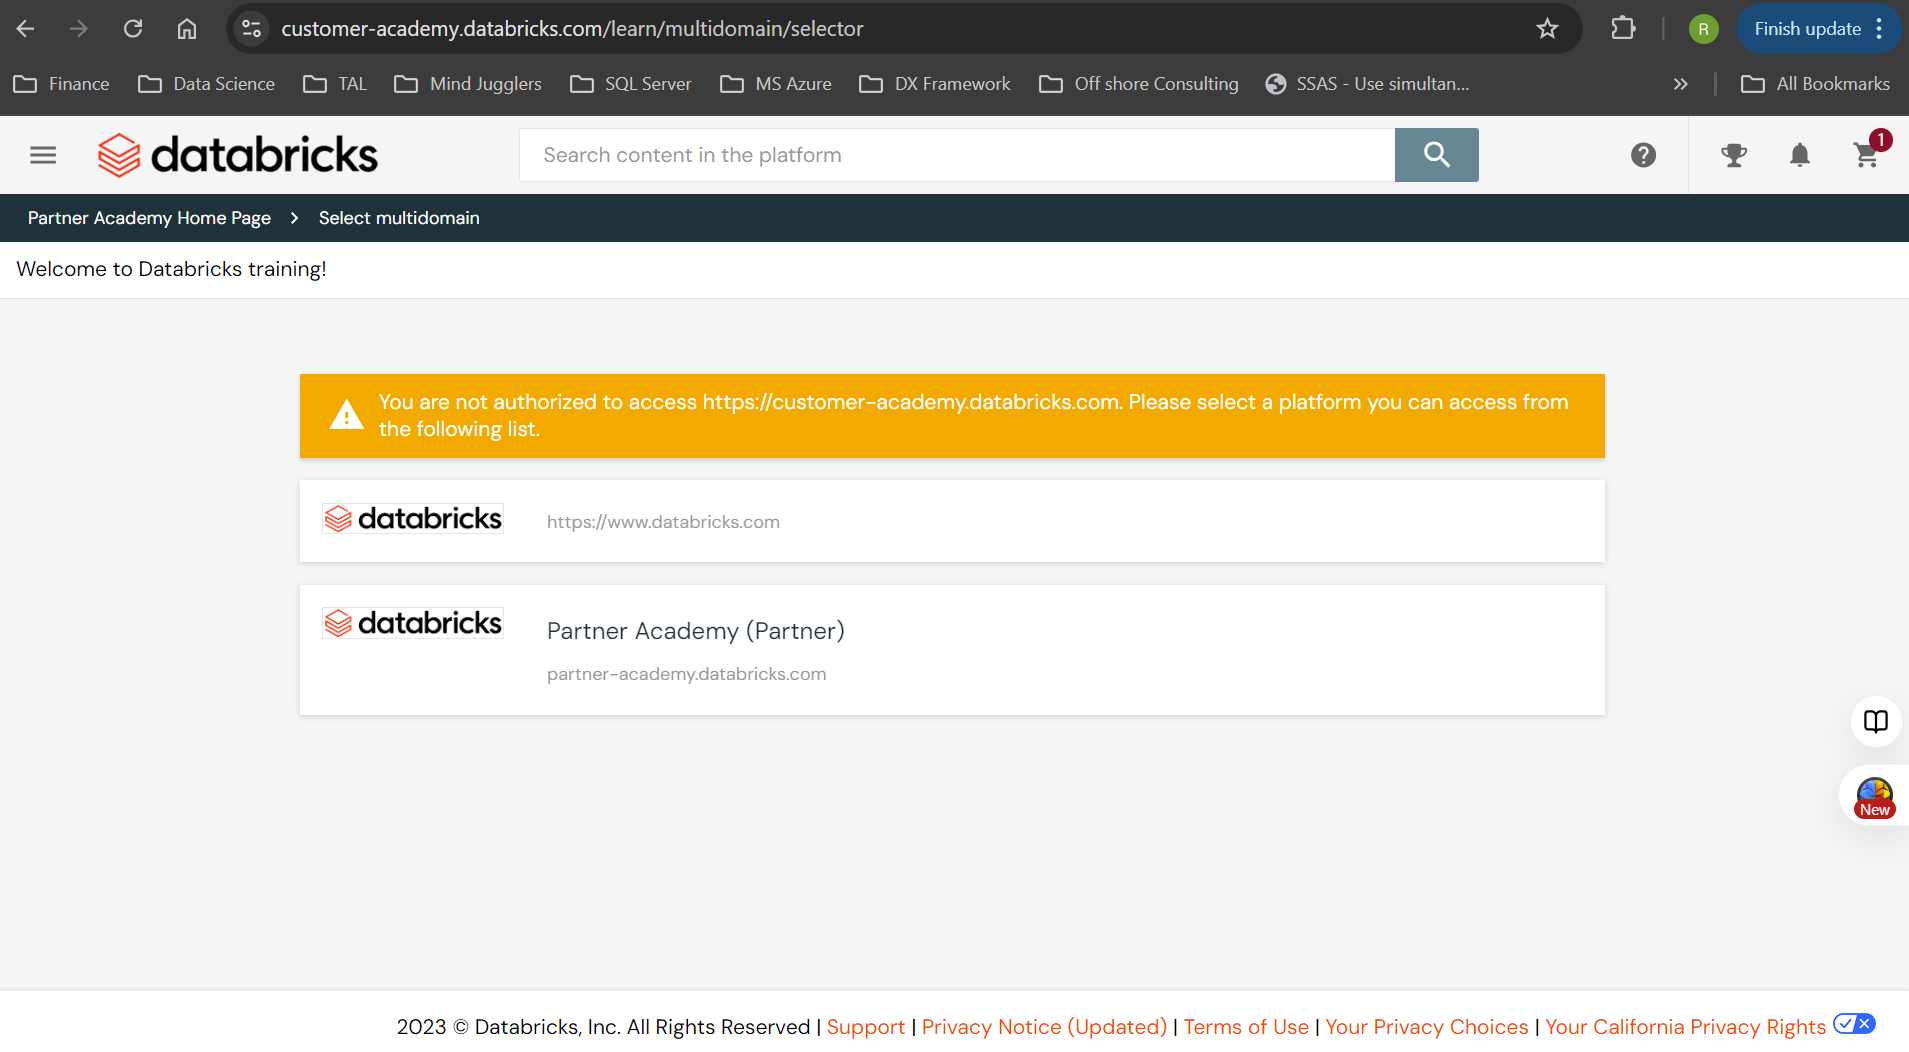The width and height of the screenshot is (1909, 1052).
Task: Open the All Bookmarks folder
Action: point(1815,84)
